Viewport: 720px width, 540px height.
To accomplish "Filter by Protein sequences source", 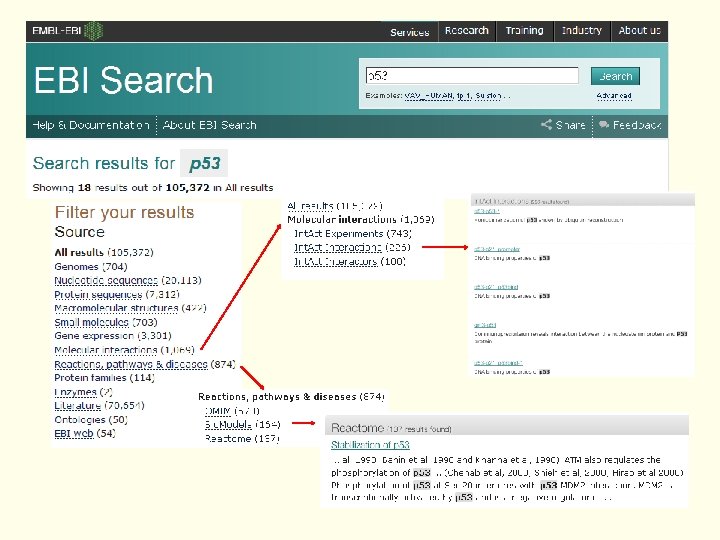I will coord(98,294).
